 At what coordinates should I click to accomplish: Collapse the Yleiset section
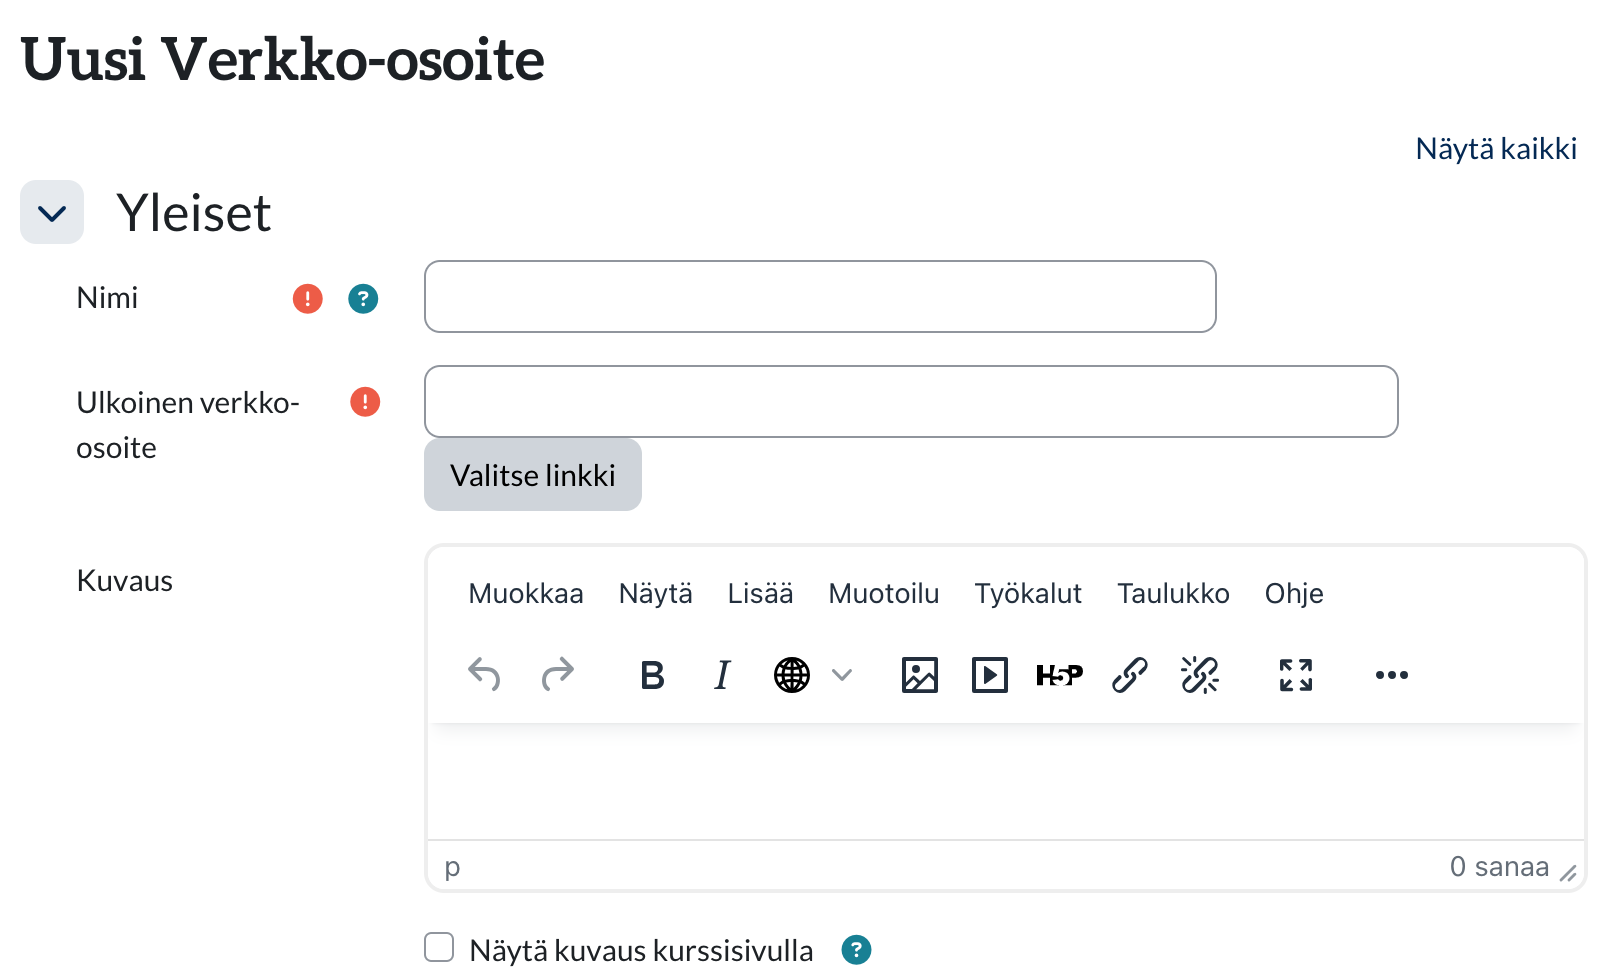[52, 213]
